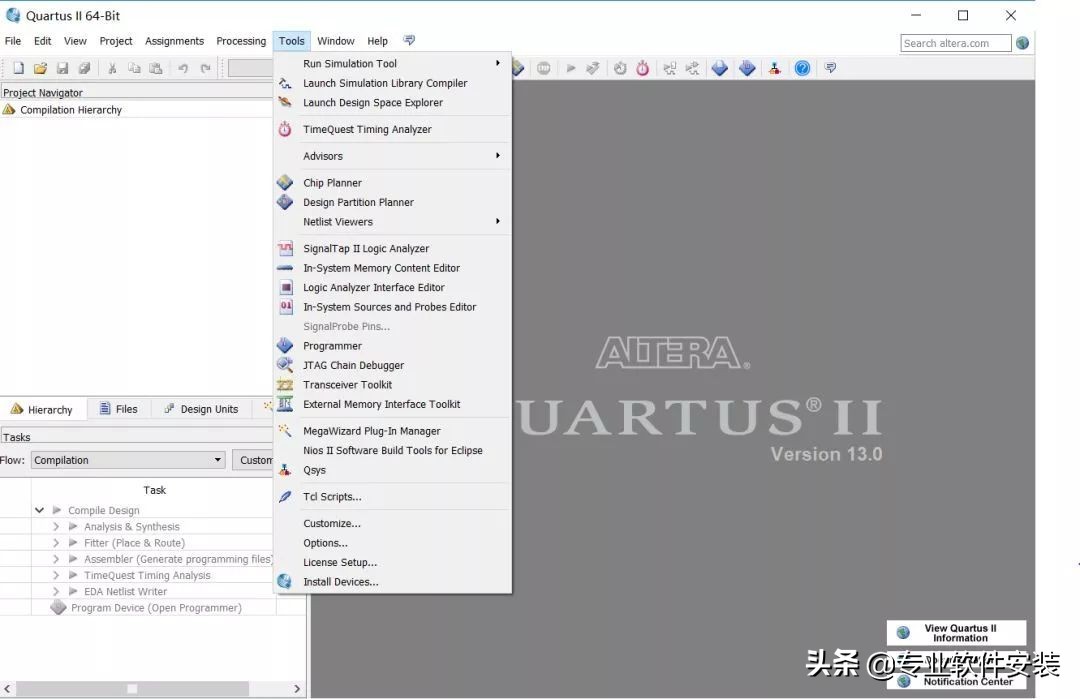Screen dimensions: 1080x699
Task: Click the Search altera.com input field
Action: 955,43
